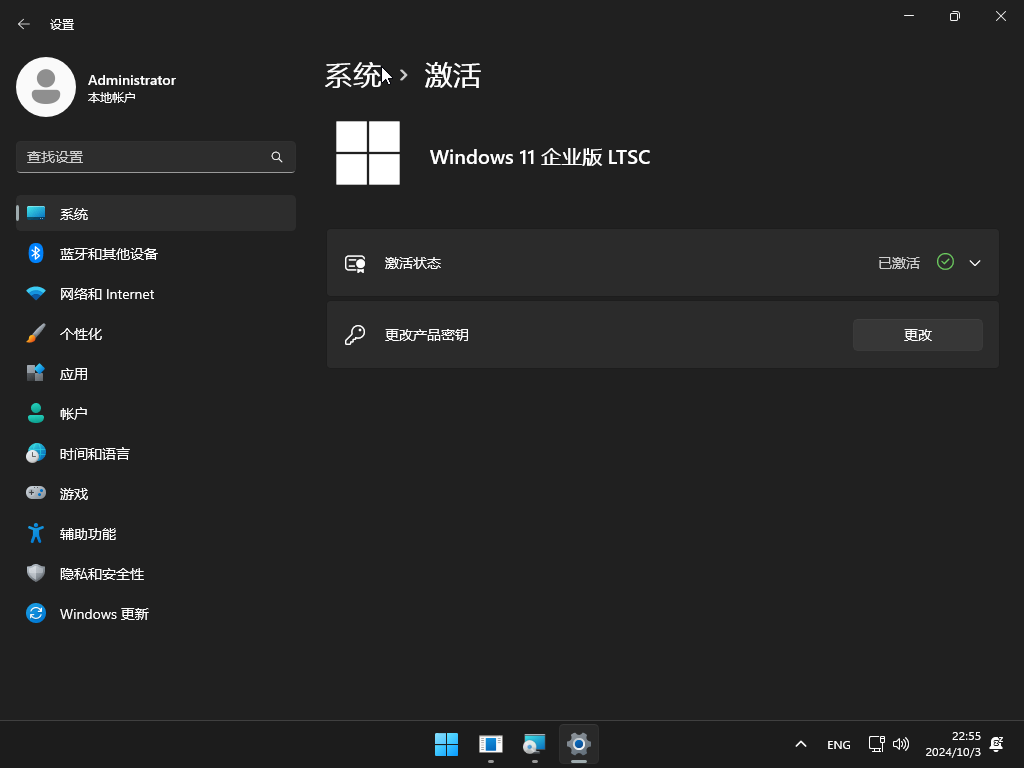Open the network tray icon
Screen dimensions: 1024x768
pos(876,744)
